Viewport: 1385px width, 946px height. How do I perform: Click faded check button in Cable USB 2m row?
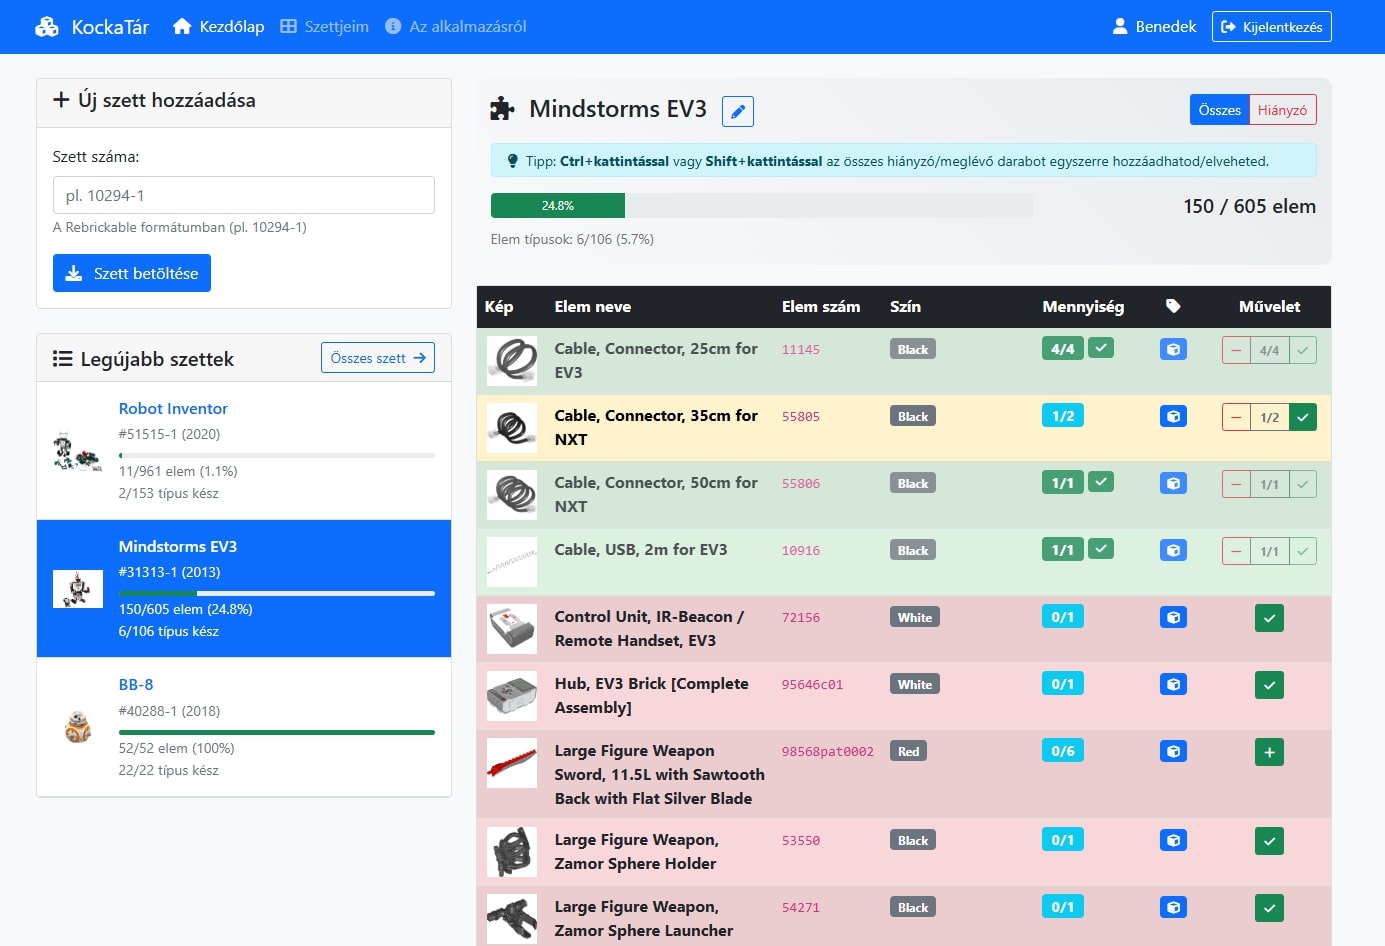(1303, 551)
